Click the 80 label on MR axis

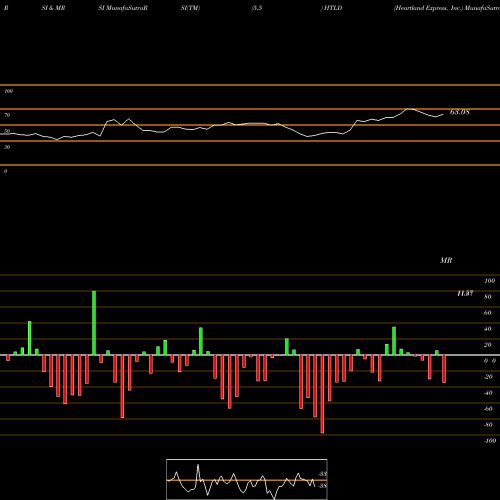click(x=488, y=297)
